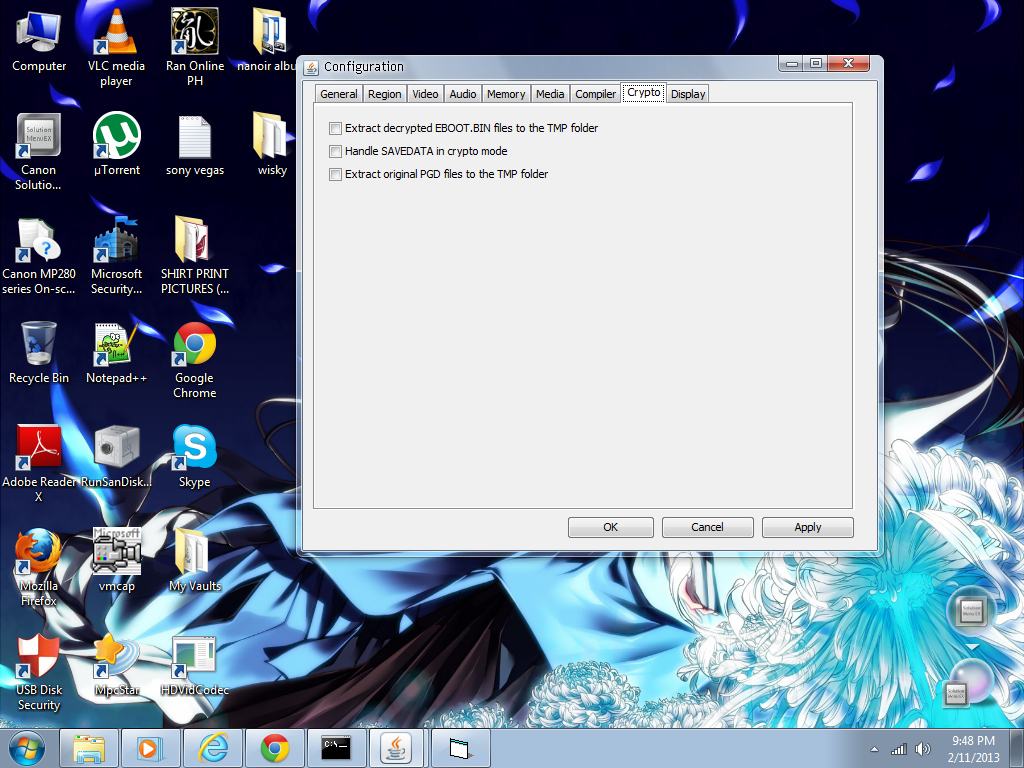Select the Compiler tab
Image resolution: width=1024 pixels, height=768 pixels.
click(595, 94)
